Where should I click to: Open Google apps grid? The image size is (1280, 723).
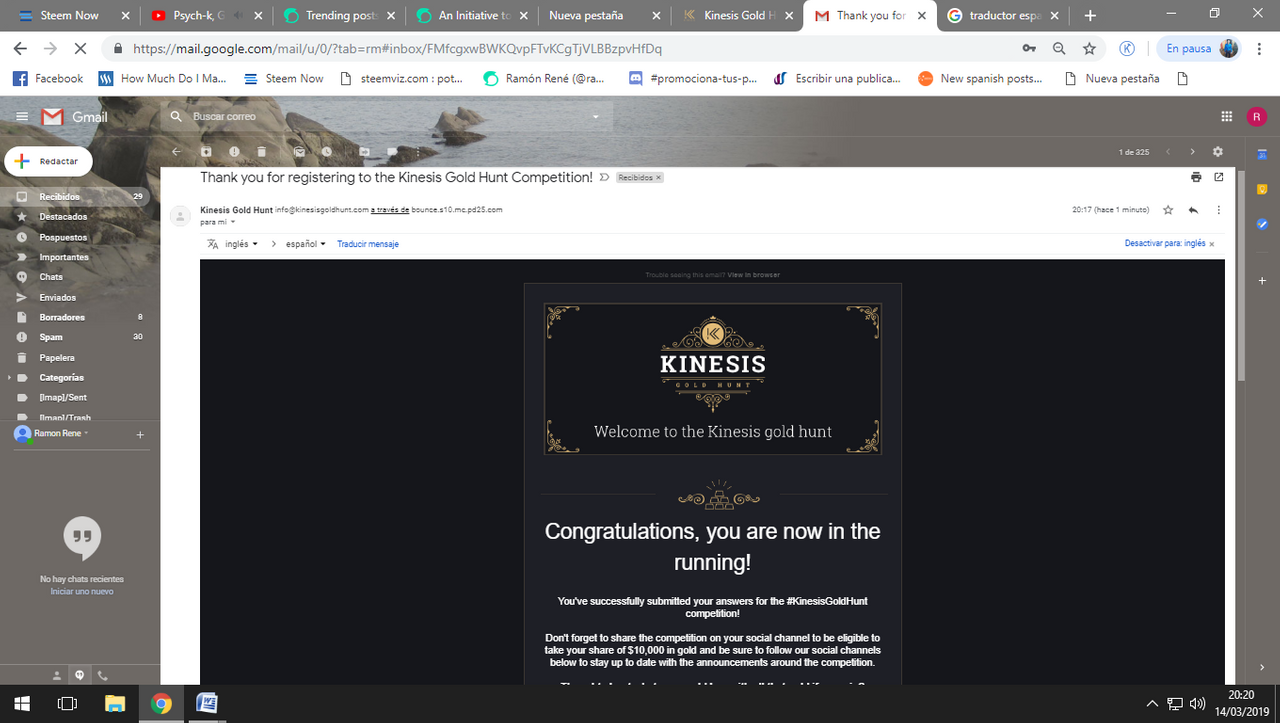click(x=1226, y=117)
